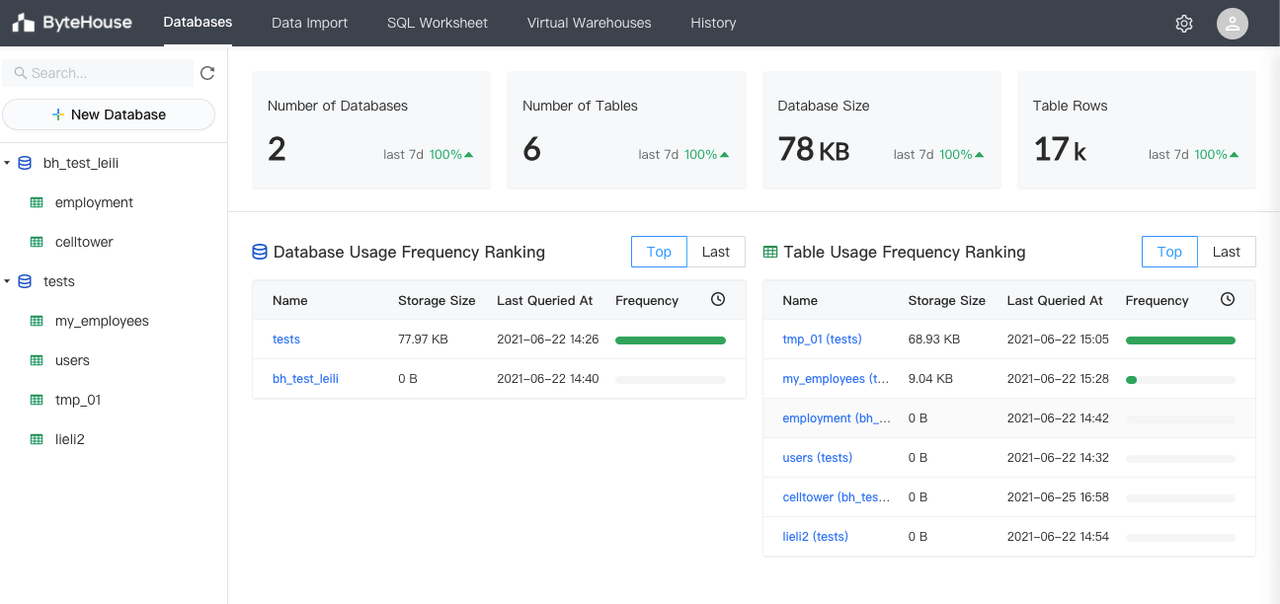Viewport: 1280px width, 604px height.
Task: Open the SQL Worksheet tab
Action: tap(437, 23)
